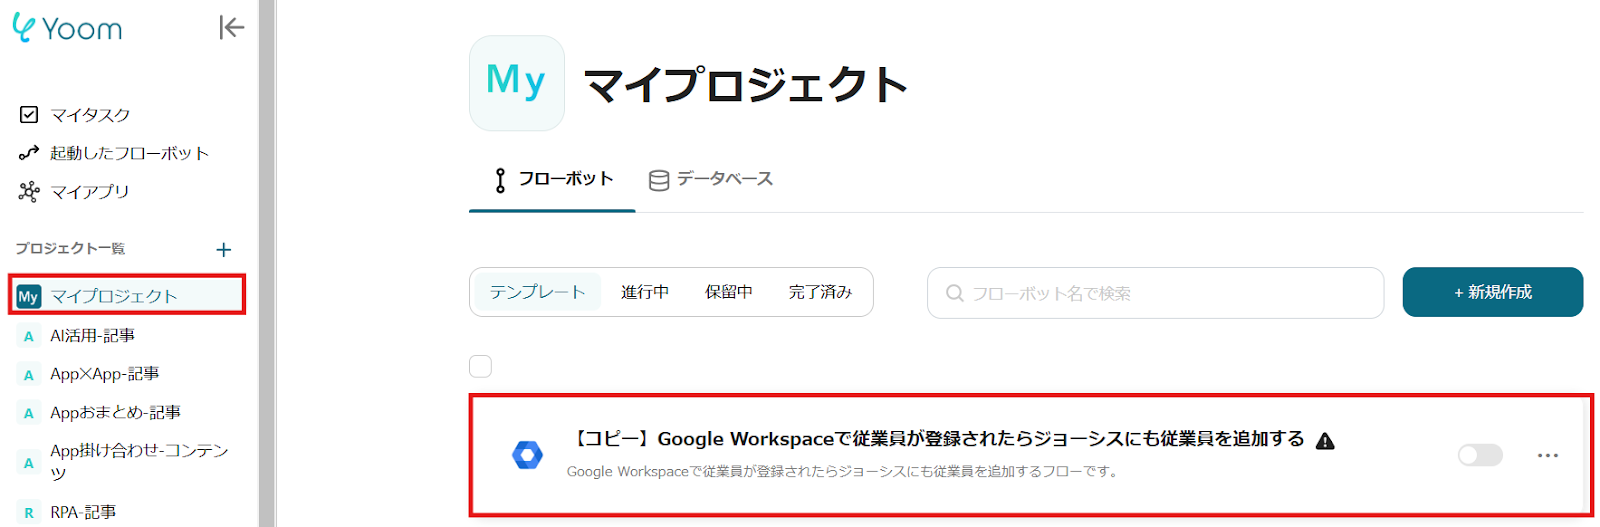This screenshot has width=1600, height=527.
Task: Collapse the sidebar with the arrow icon
Action: point(231,28)
